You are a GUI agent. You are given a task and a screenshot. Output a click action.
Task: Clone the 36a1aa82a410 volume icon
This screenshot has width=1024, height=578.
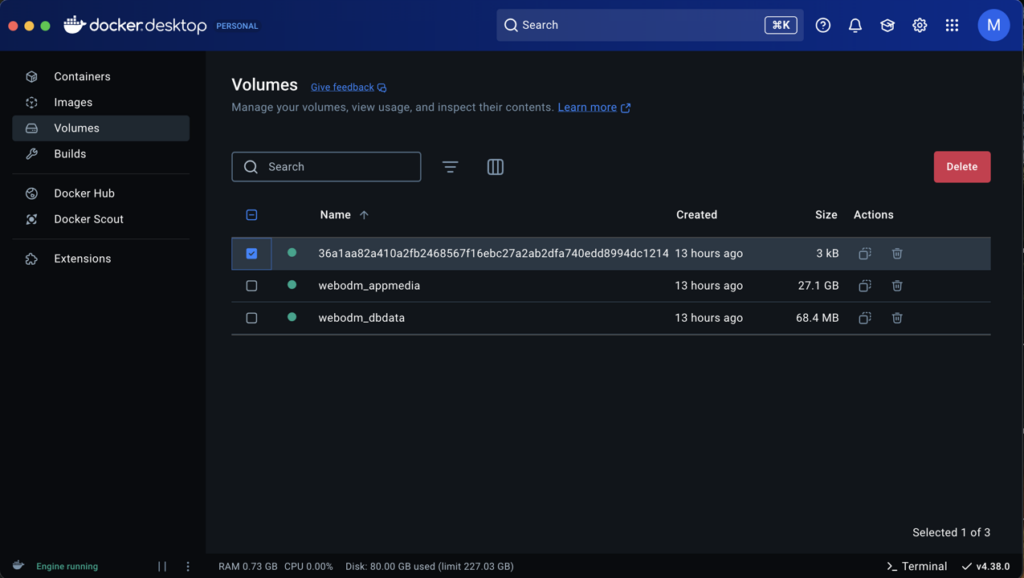click(865, 253)
